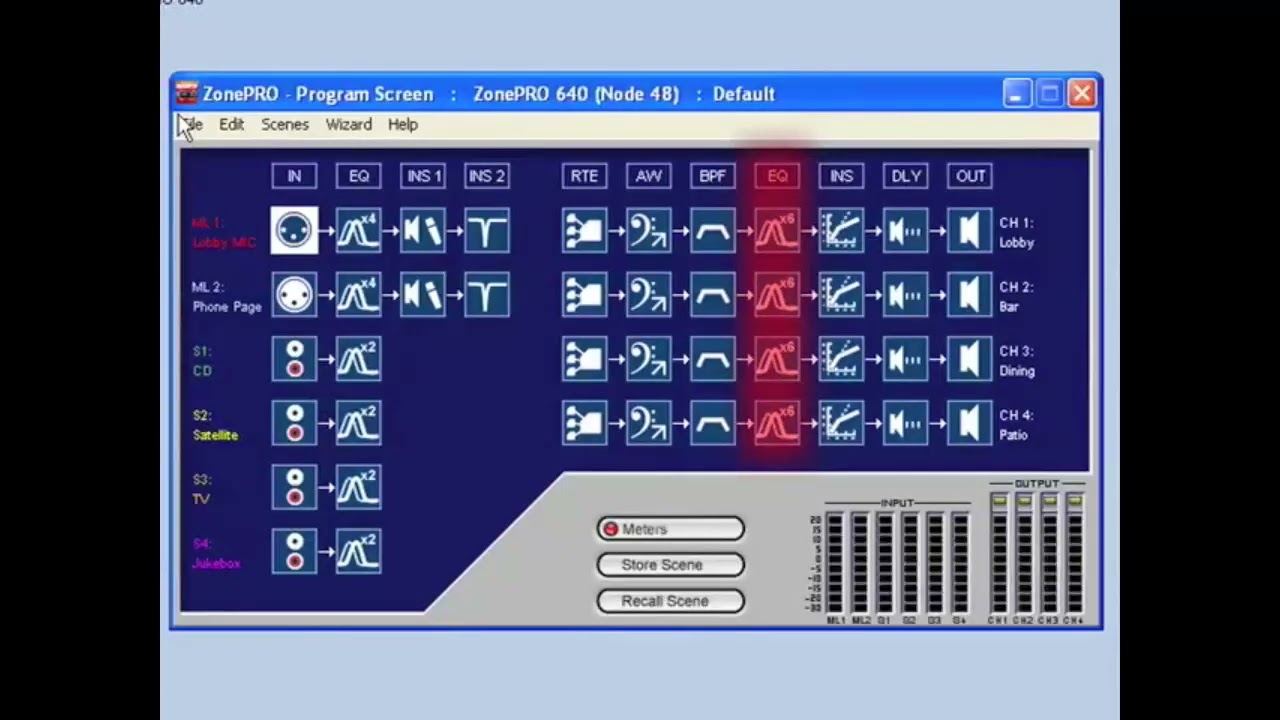The width and height of the screenshot is (1280, 720).
Task: Open the Wizard menu
Action: point(349,125)
